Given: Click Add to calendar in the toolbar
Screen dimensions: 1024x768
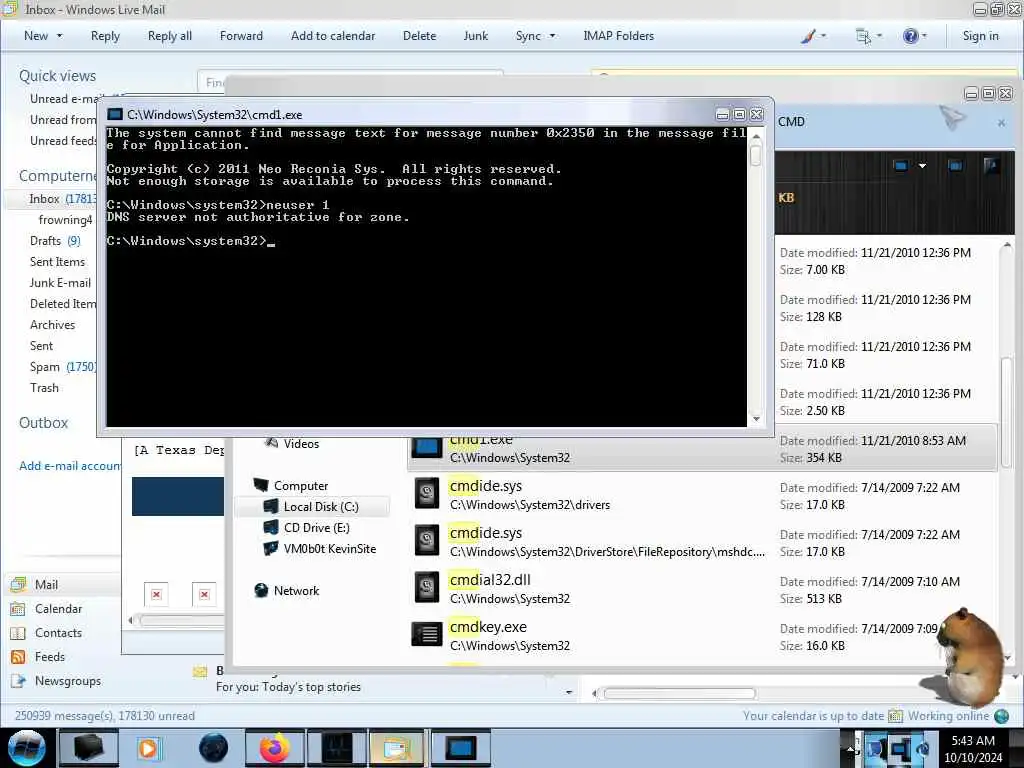Looking at the screenshot, I should pos(333,36).
